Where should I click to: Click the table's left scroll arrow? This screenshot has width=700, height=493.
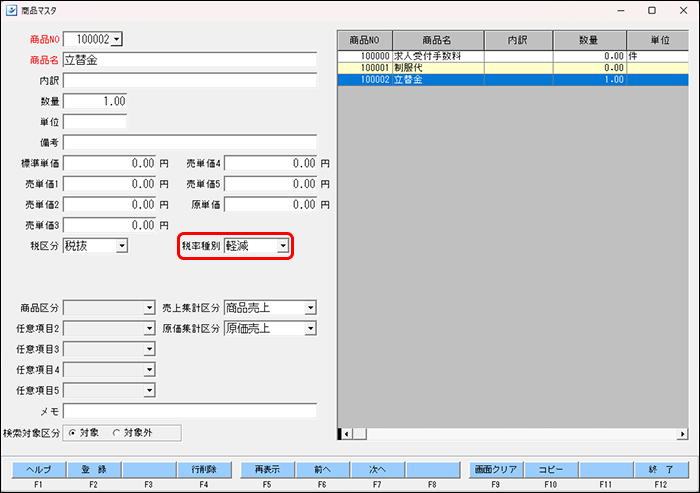click(347, 434)
